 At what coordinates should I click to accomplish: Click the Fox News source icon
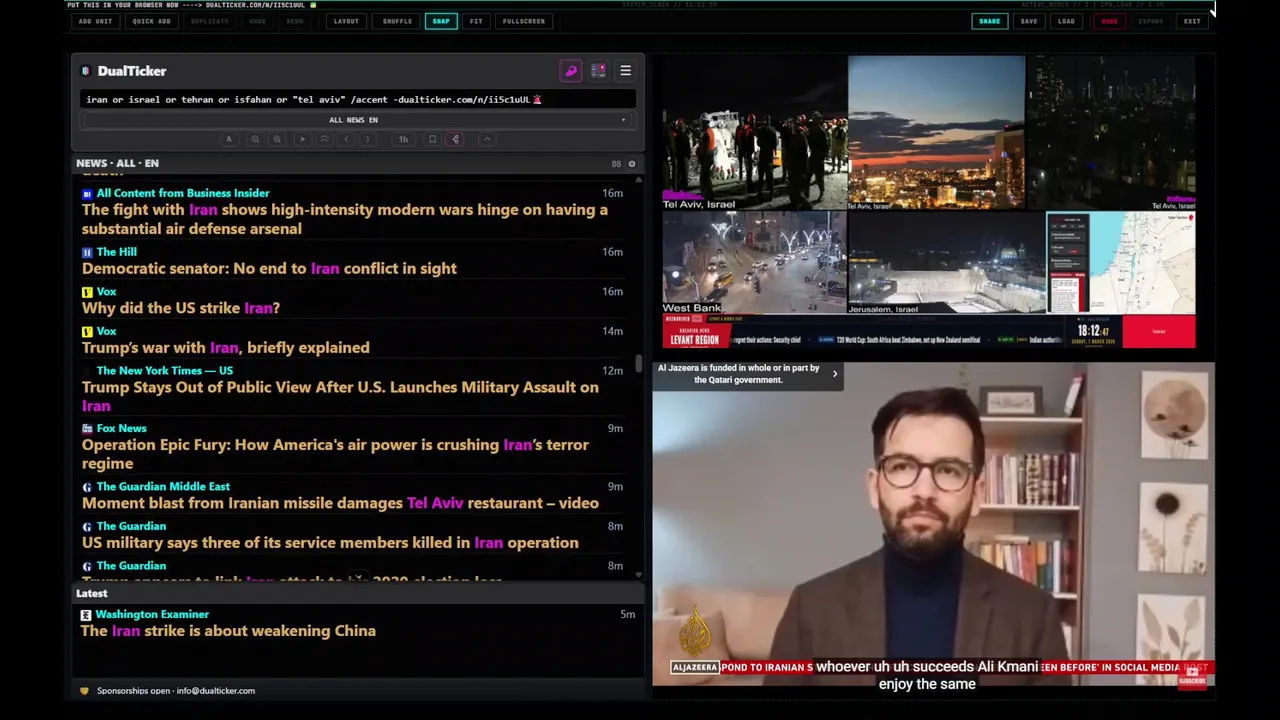point(87,428)
